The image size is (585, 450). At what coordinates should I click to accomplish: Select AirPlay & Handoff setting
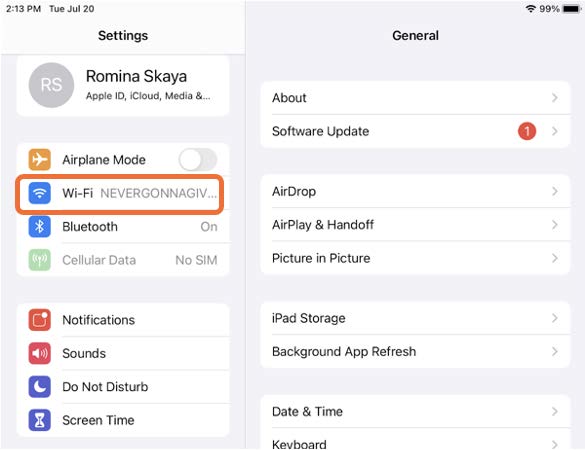(415, 225)
